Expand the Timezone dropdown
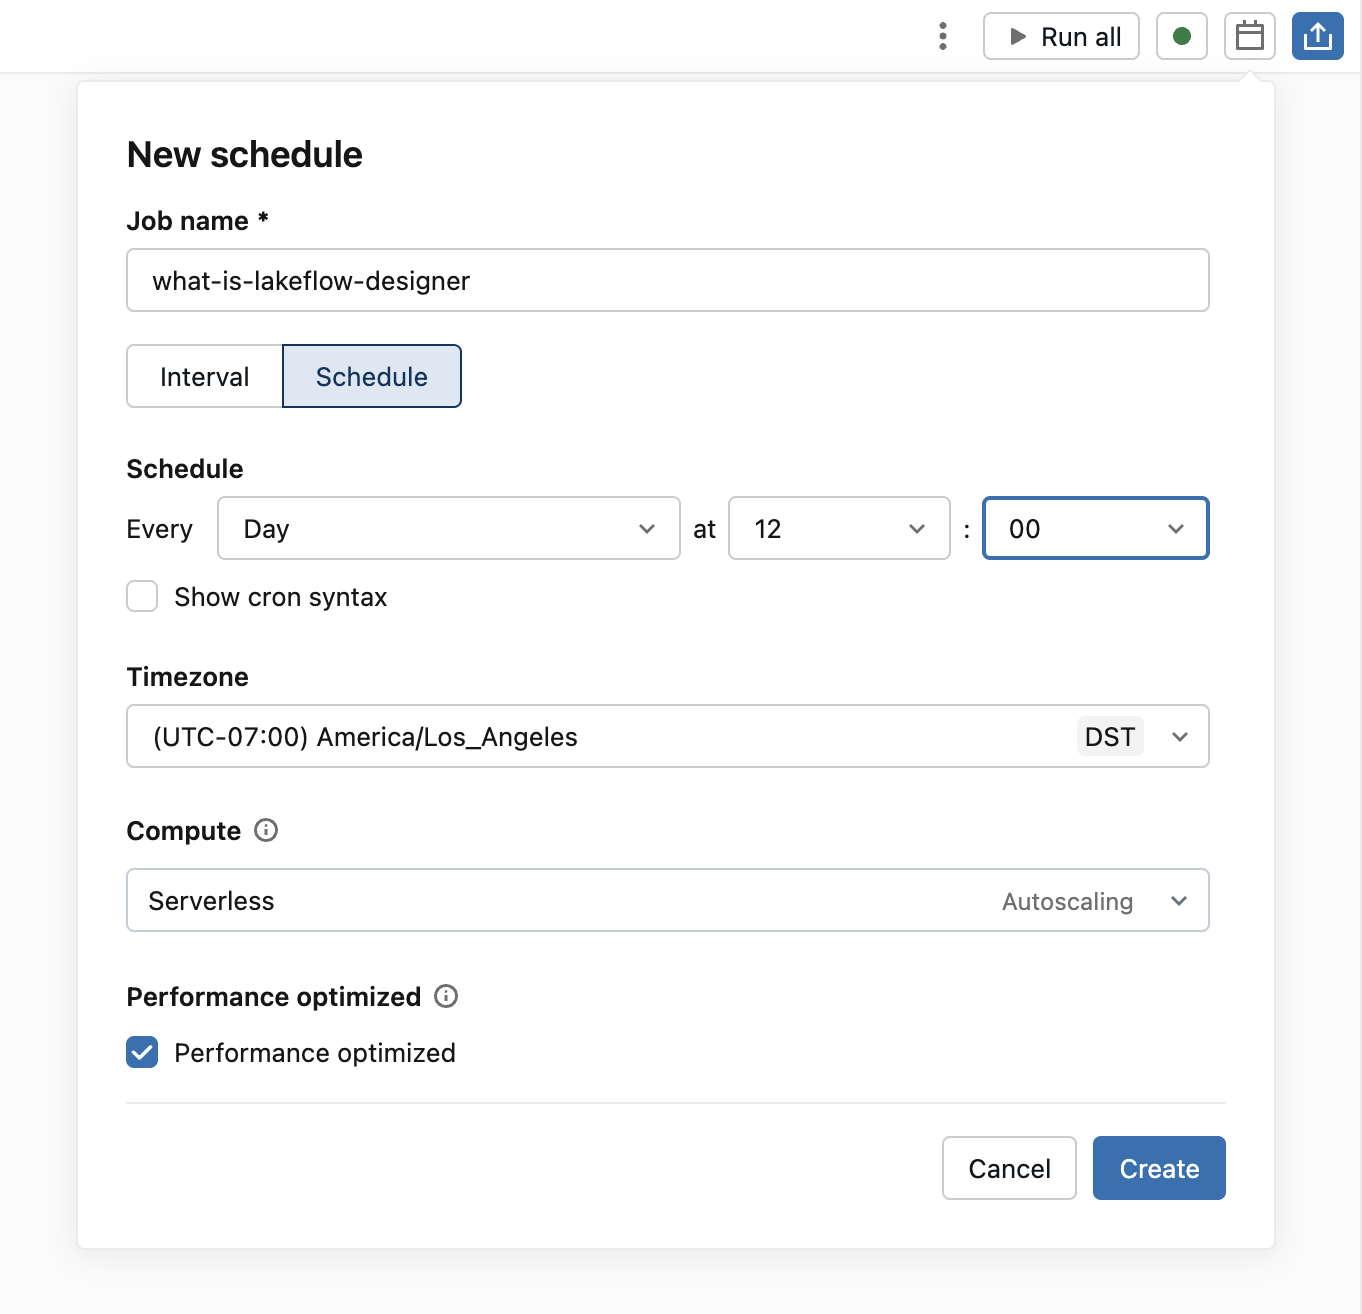The width and height of the screenshot is (1362, 1314). point(668,736)
